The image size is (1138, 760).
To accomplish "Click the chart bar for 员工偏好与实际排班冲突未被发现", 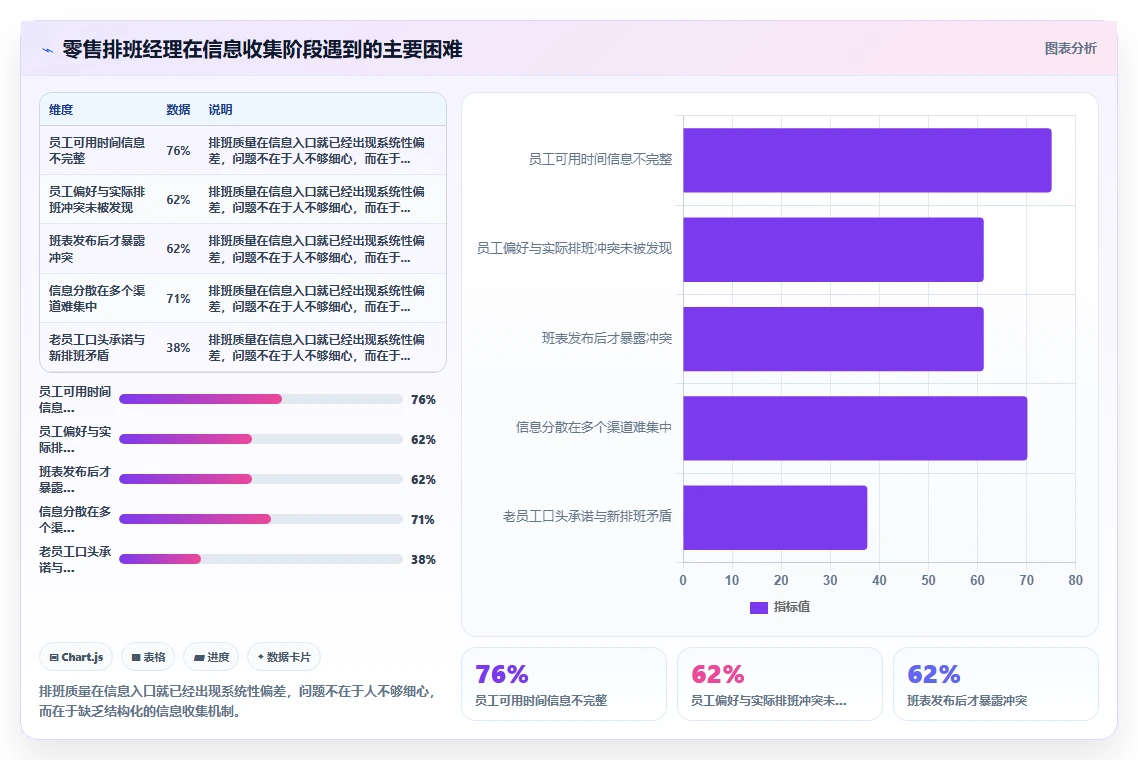I will (x=833, y=250).
